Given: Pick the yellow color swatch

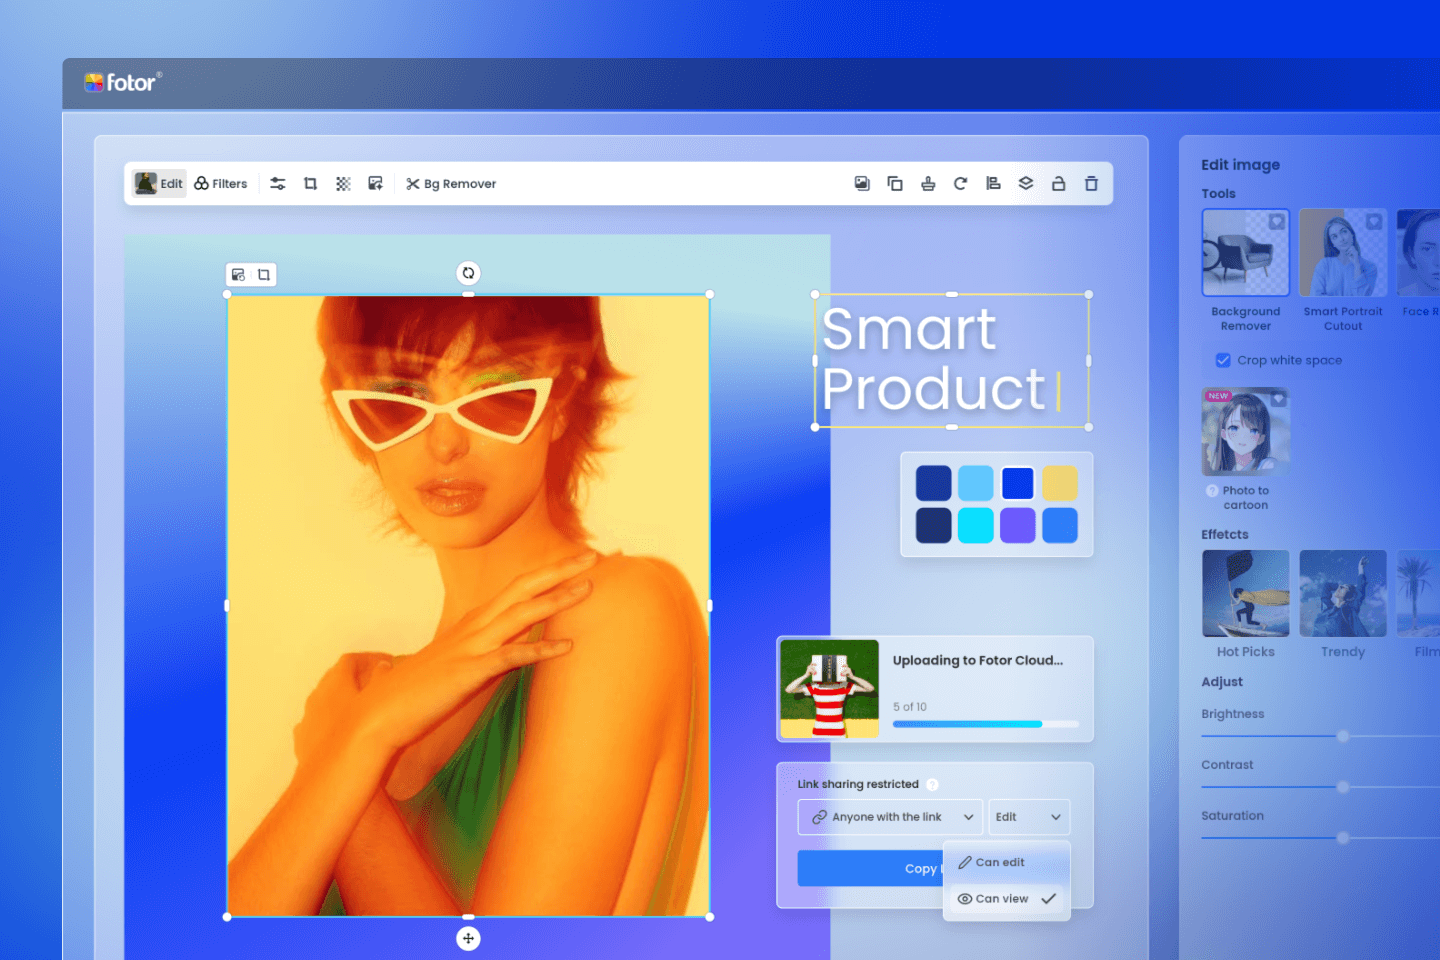Looking at the screenshot, I should 1060,483.
